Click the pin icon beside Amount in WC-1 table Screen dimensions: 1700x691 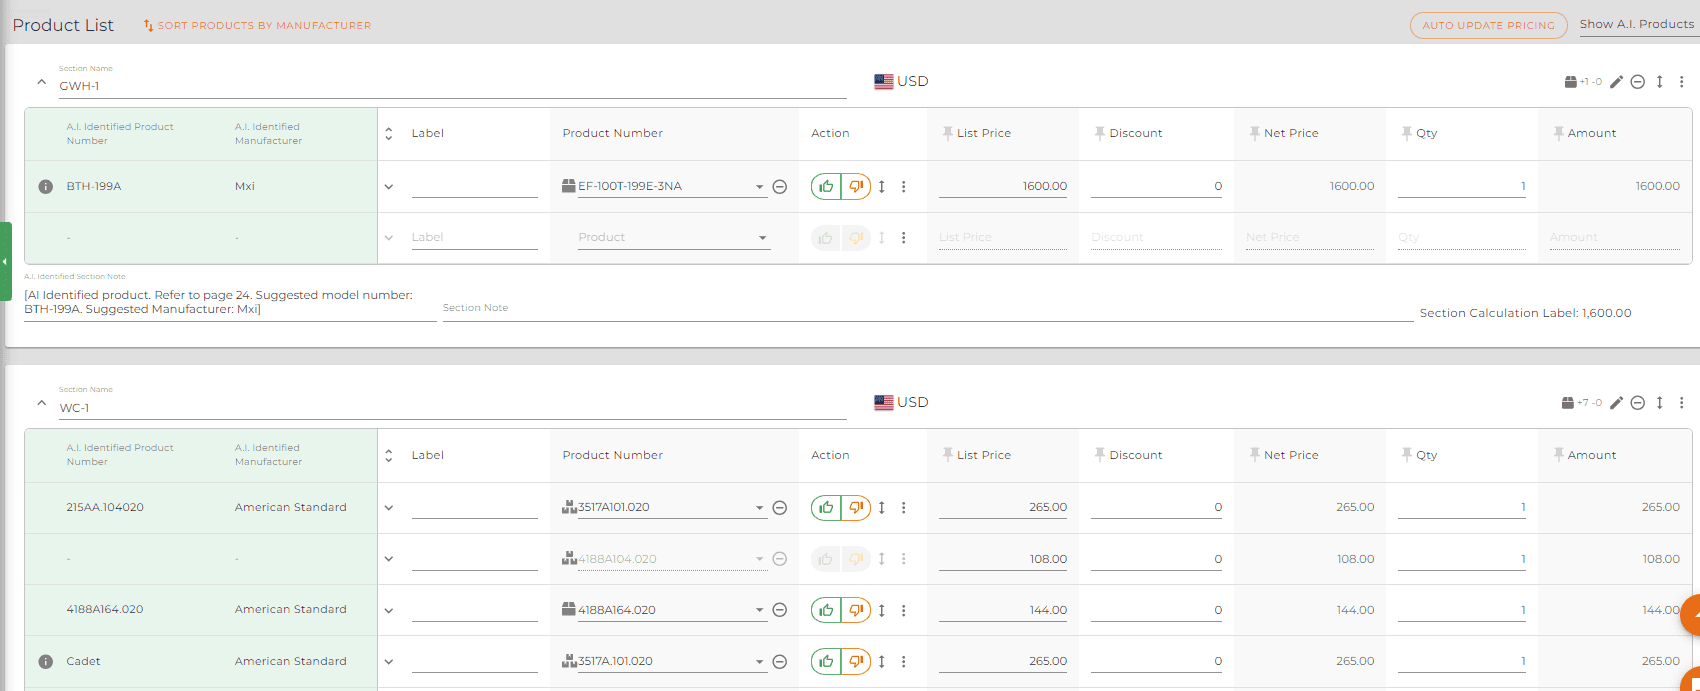point(1558,455)
